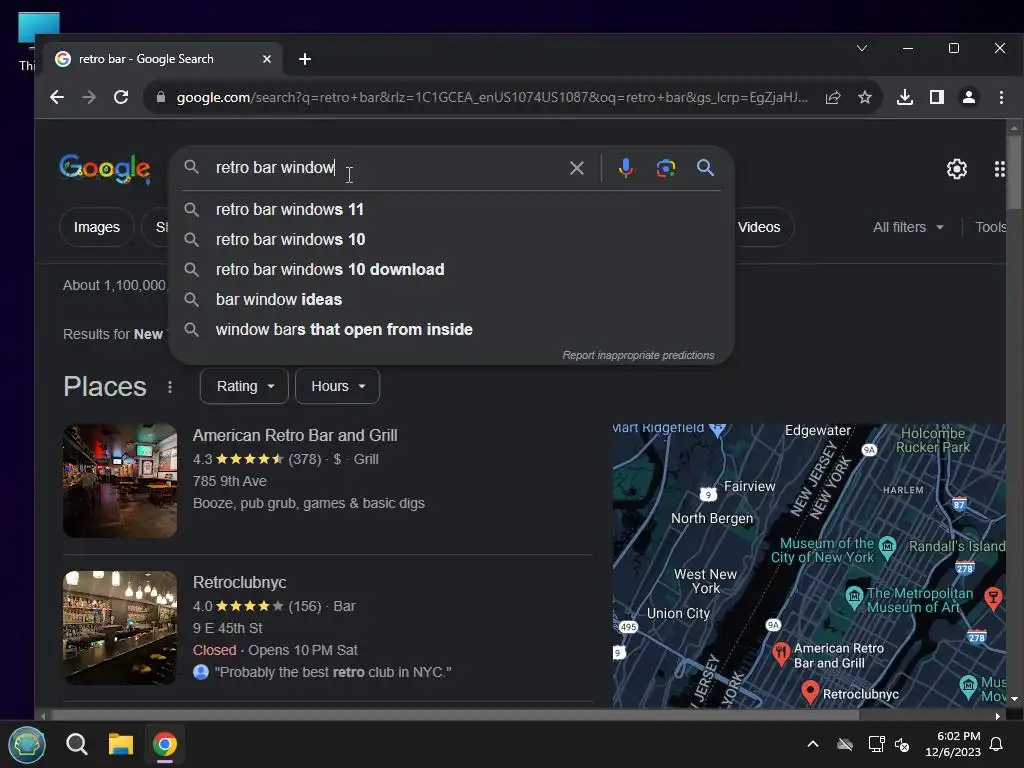Select The Metropolitan Museum of Art marker

pyautogui.click(x=854, y=596)
